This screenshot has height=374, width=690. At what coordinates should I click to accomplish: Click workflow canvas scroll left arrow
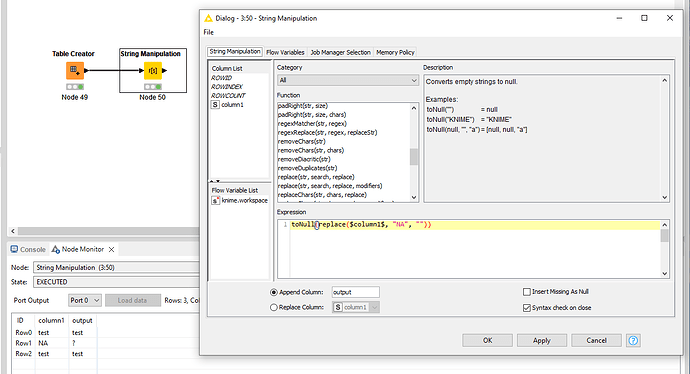tap(13, 231)
